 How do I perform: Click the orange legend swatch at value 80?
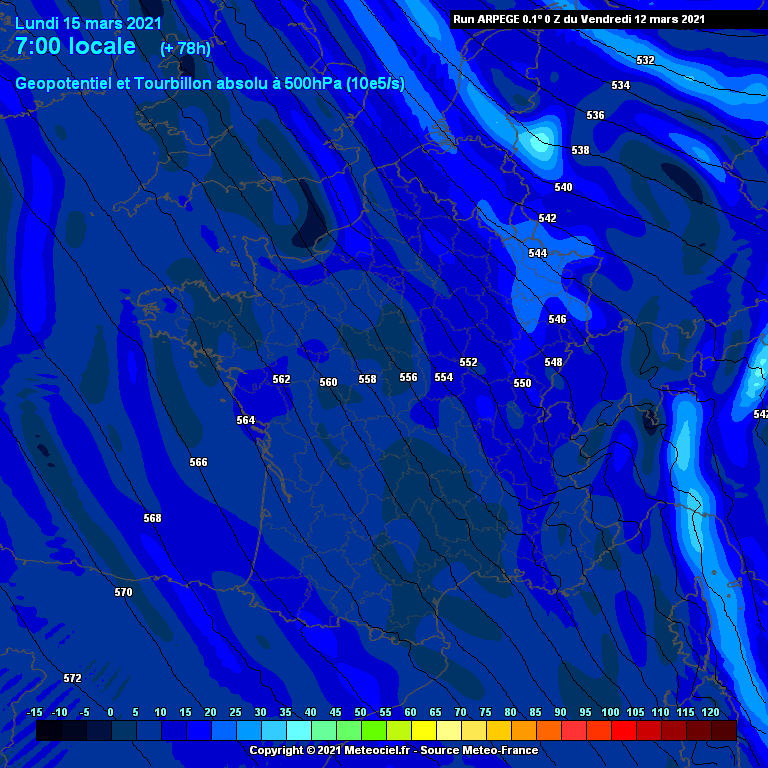coord(523,731)
